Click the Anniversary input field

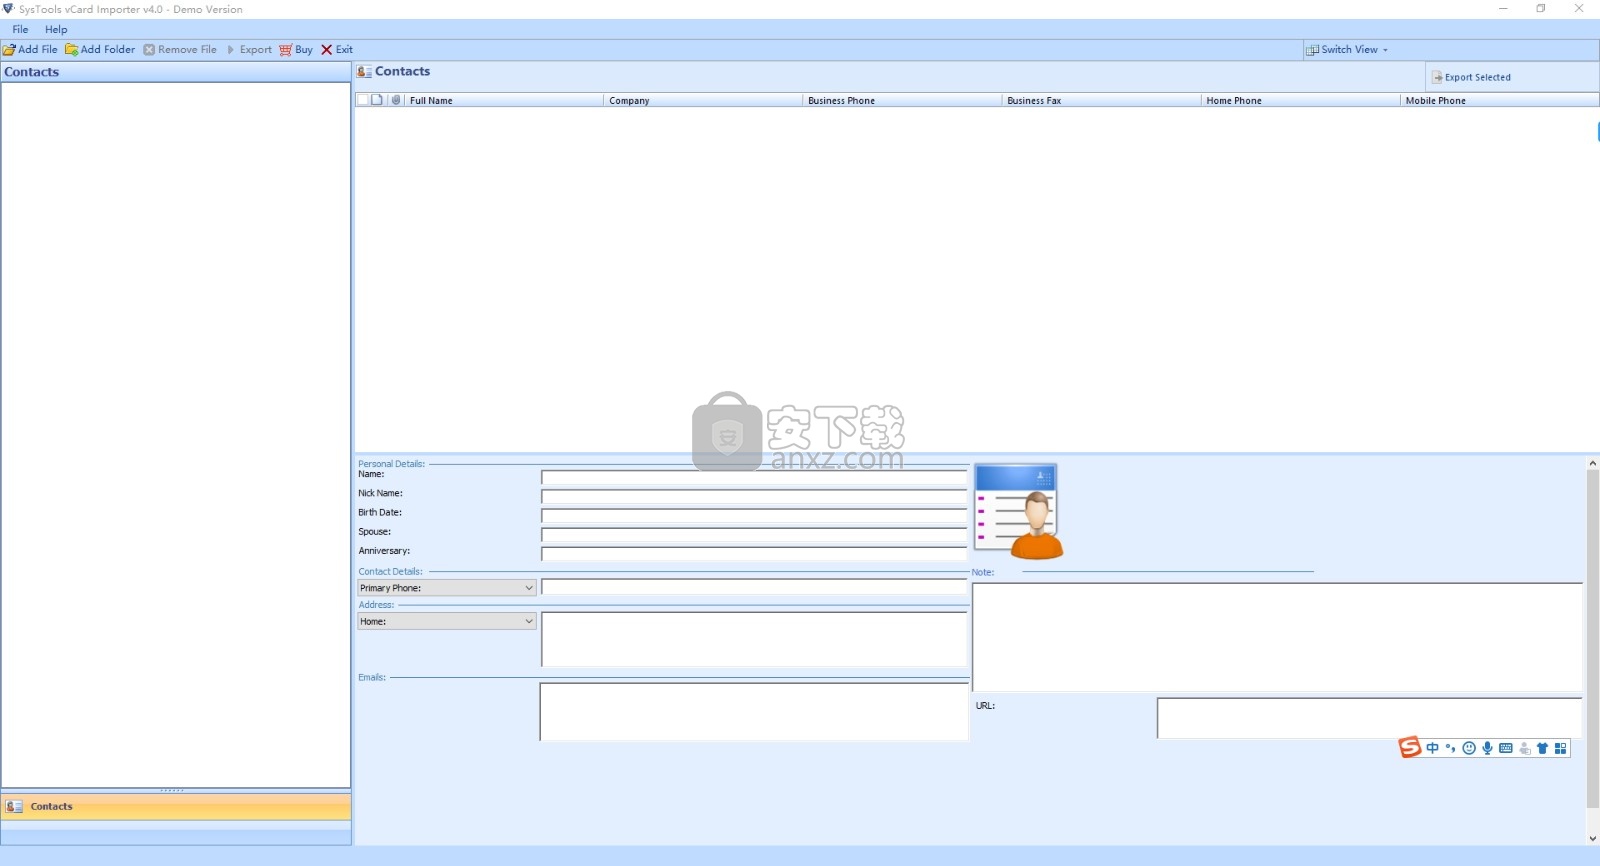pos(754,553)
